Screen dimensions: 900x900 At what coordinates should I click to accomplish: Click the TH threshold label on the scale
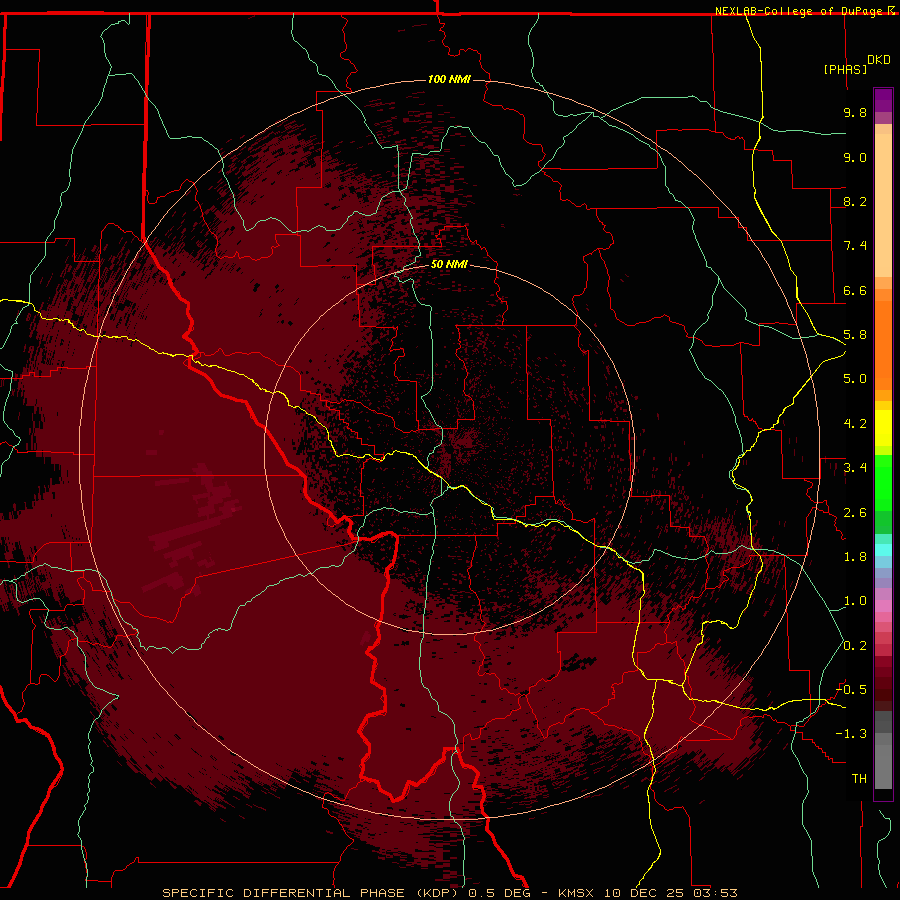[859, 779]
